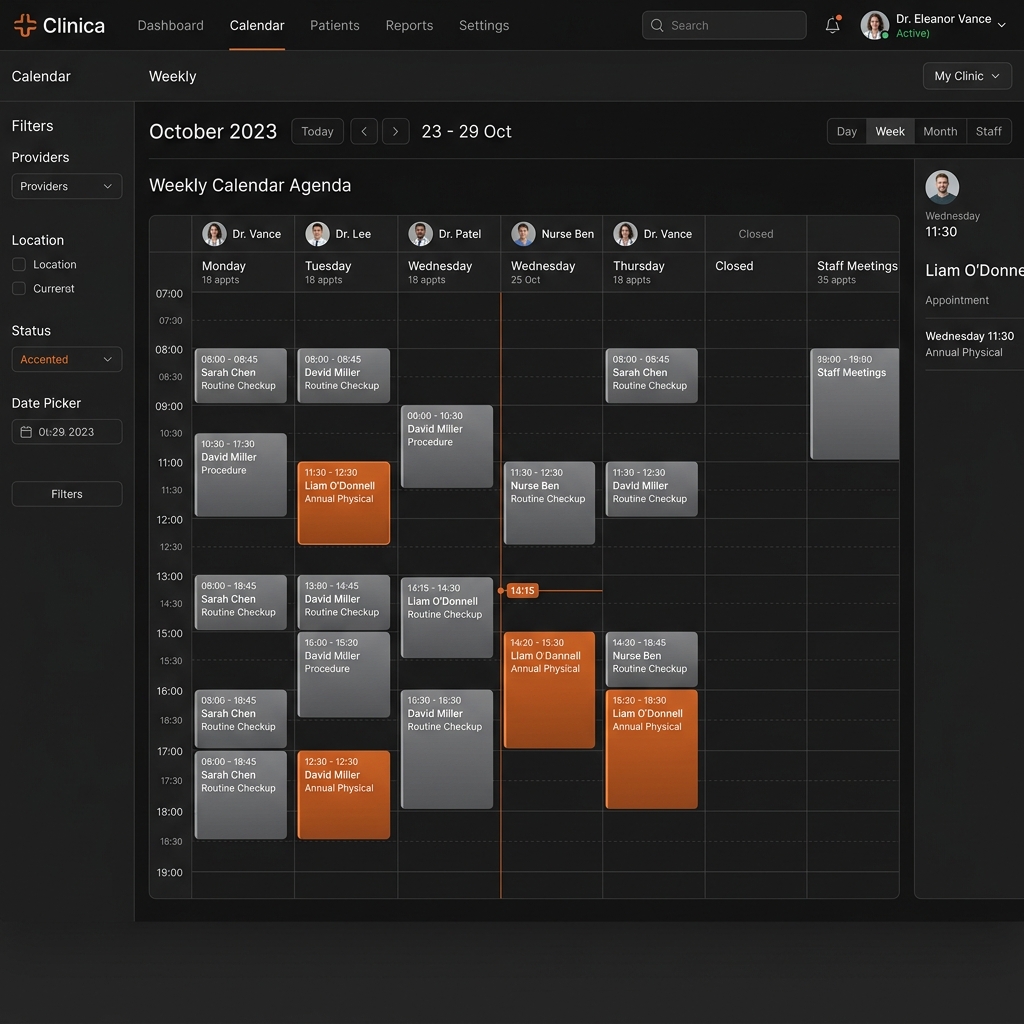1024x1024 pixels.
Task: Open Dr. Eleanor Vance profile avatar
Action: pos(874,25)
